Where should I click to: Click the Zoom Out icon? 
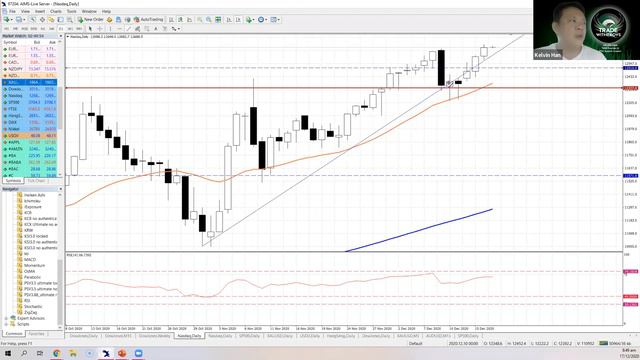209,20
